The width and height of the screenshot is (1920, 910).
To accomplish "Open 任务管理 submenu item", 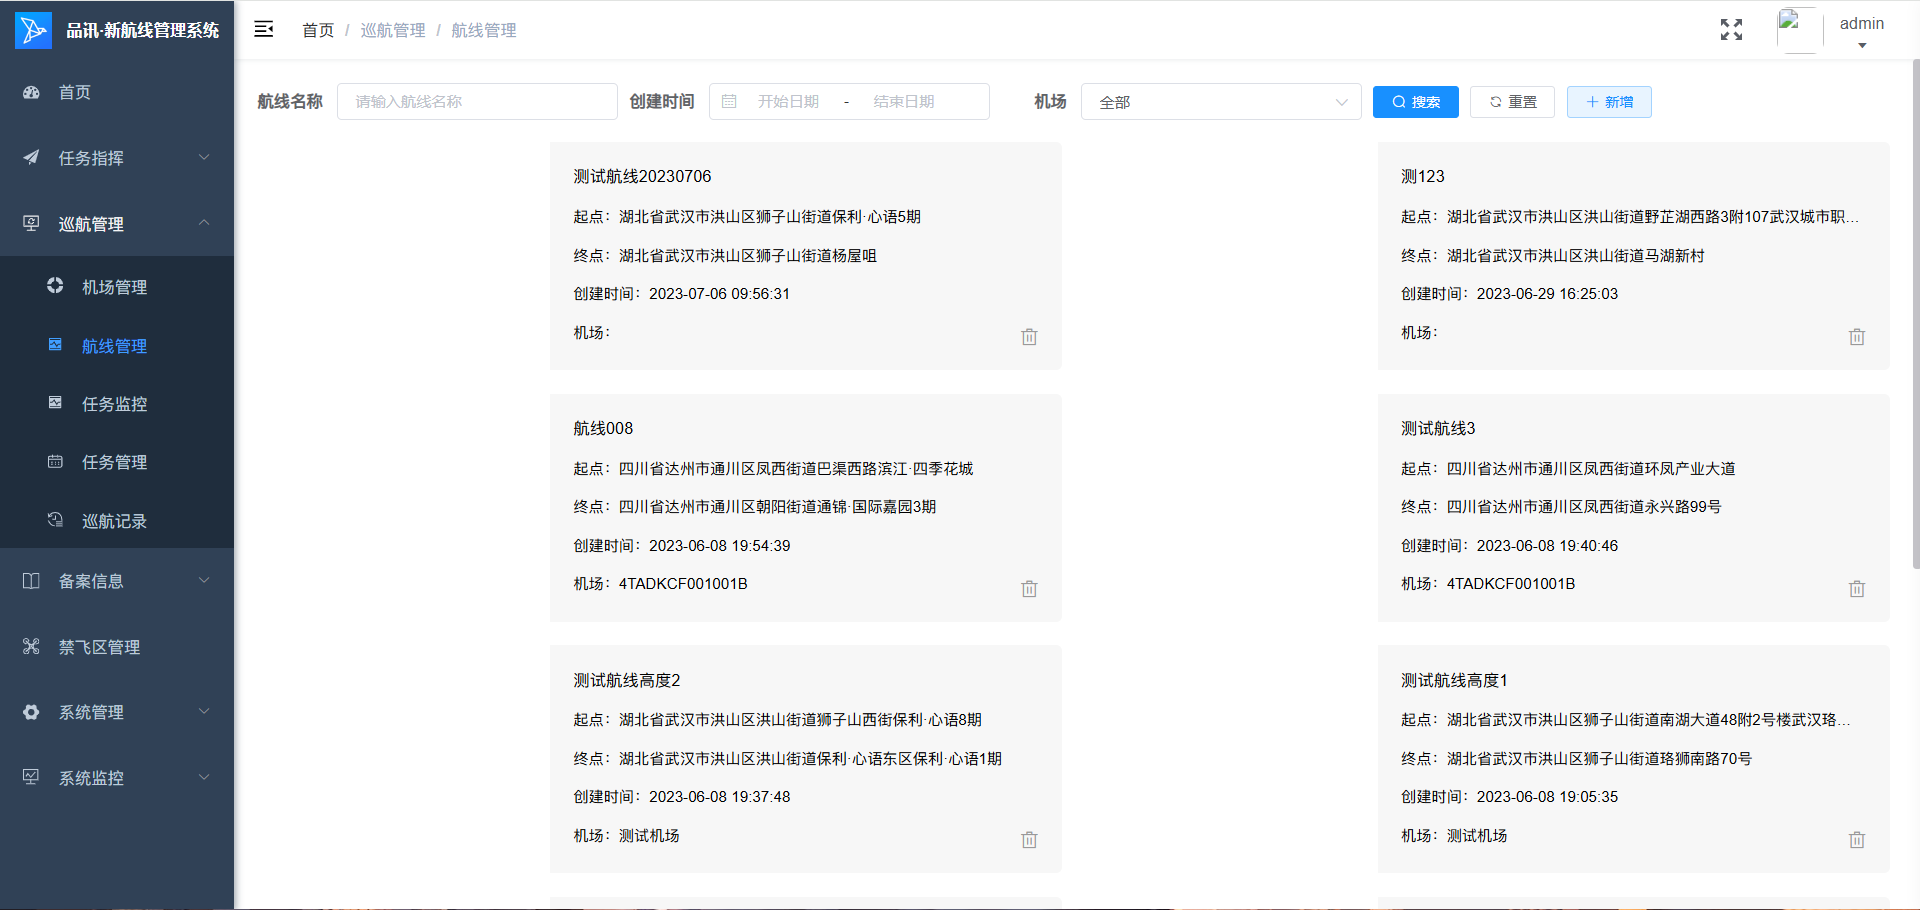I will pyautogui.click(x=117, y=462).
